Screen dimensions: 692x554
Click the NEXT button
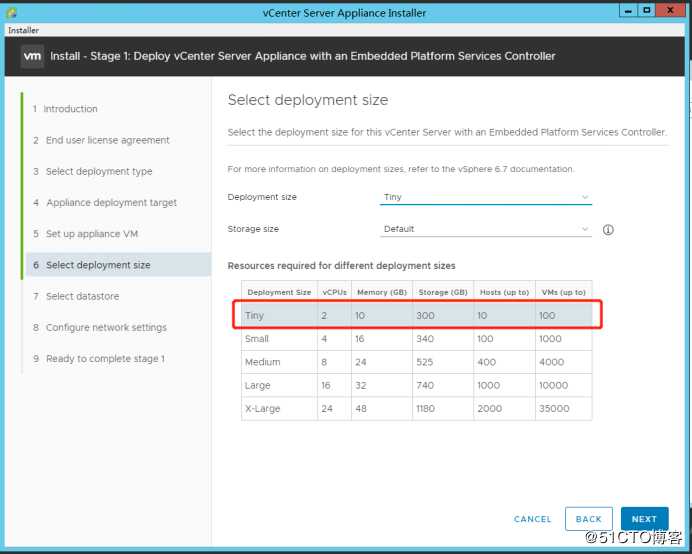644,519
